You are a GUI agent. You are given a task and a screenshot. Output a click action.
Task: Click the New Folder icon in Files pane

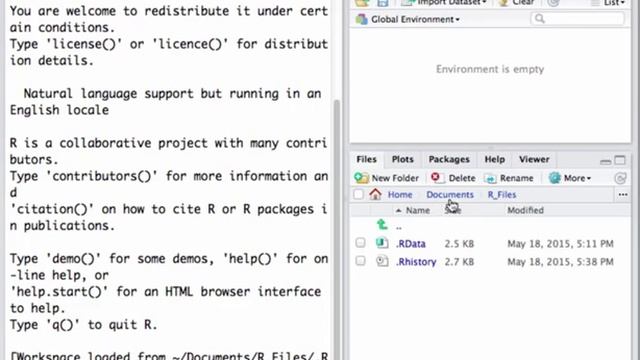[361, 178]
